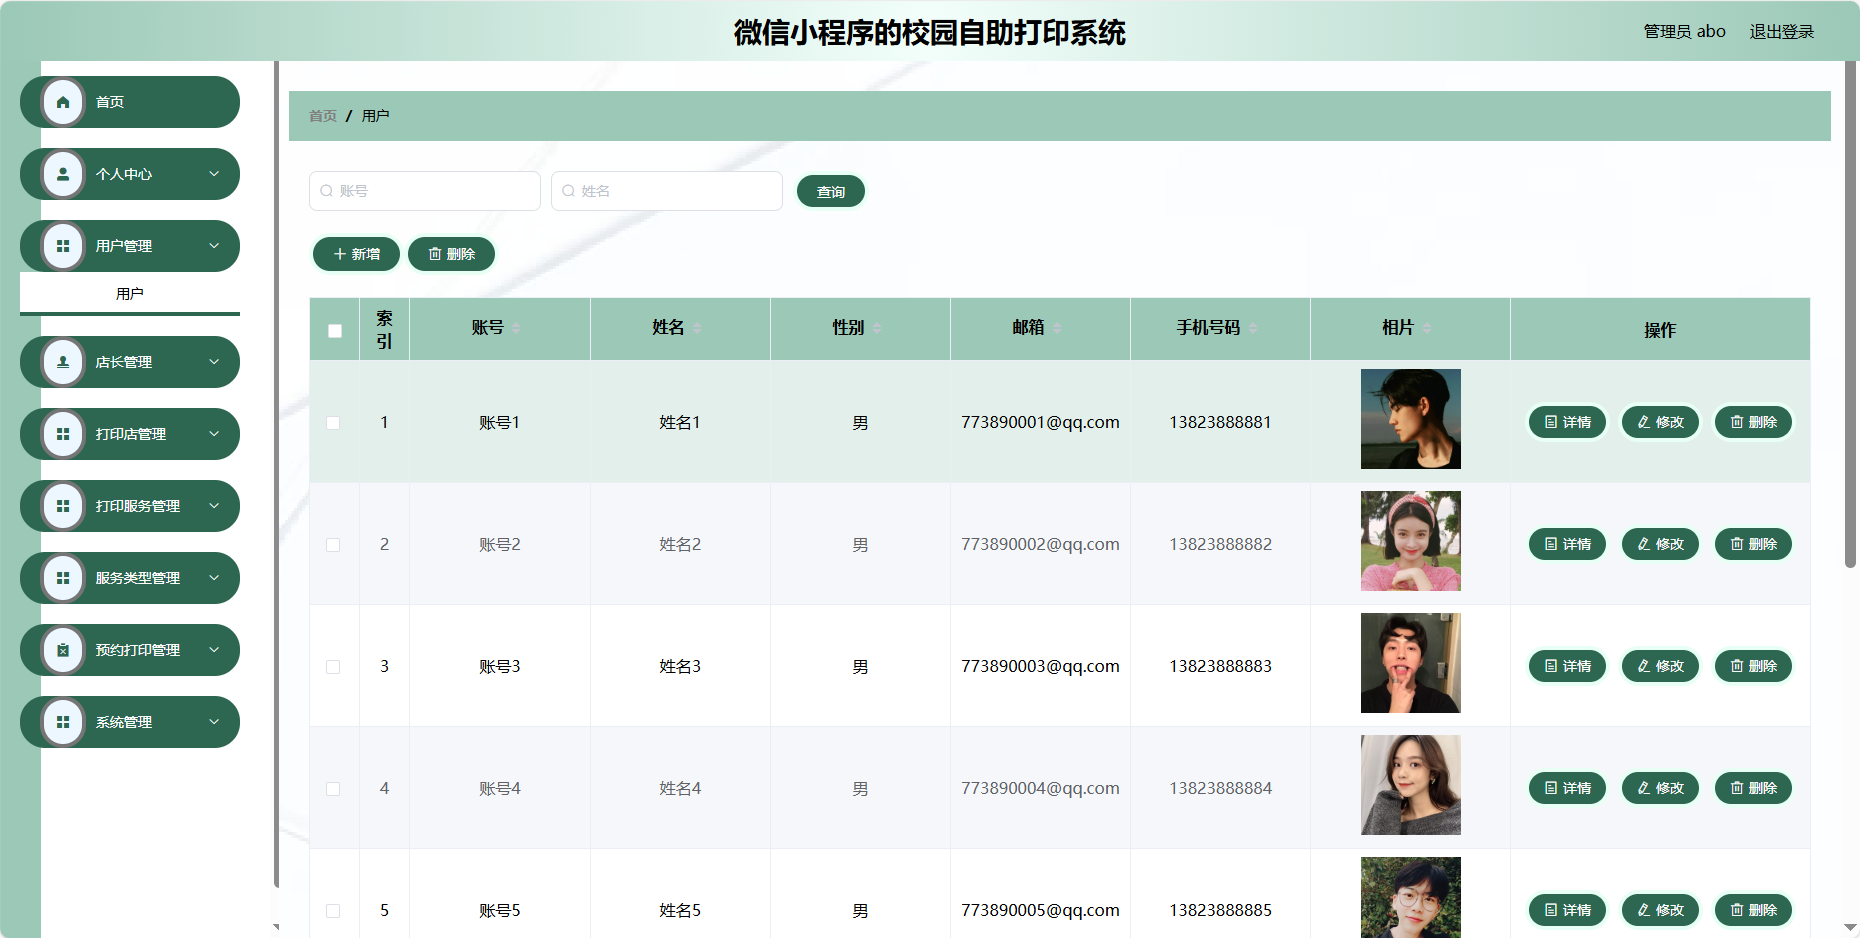1860x938 pixels.
Task: Click the main page vertical scrollbar
Action: 1850,315
